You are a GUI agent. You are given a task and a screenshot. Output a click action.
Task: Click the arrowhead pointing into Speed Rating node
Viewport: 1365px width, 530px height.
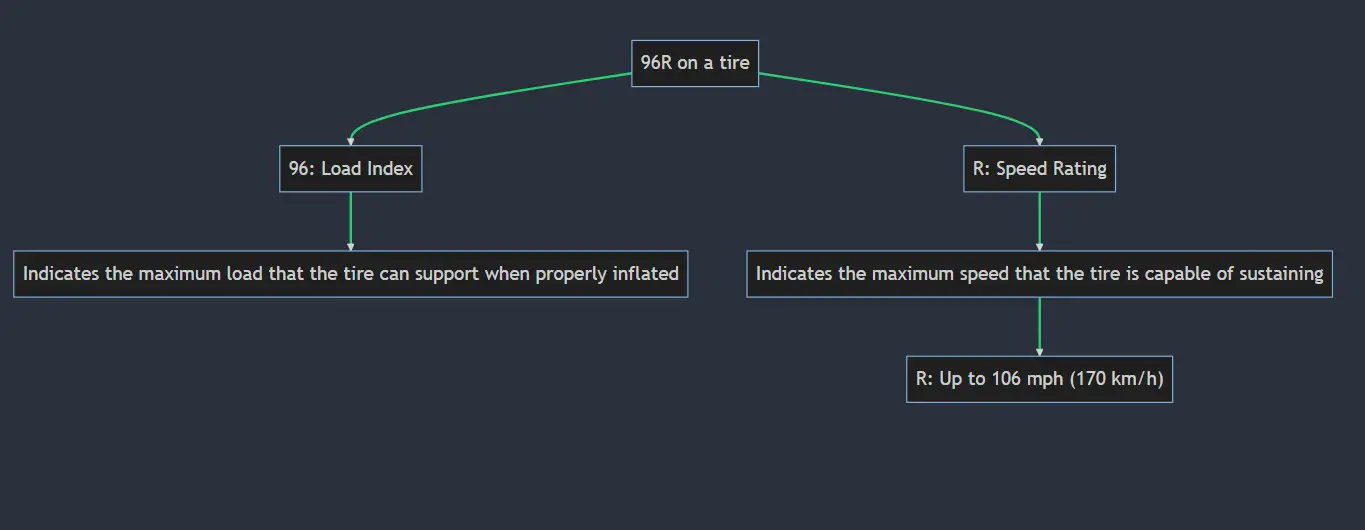click(1039, 142)
